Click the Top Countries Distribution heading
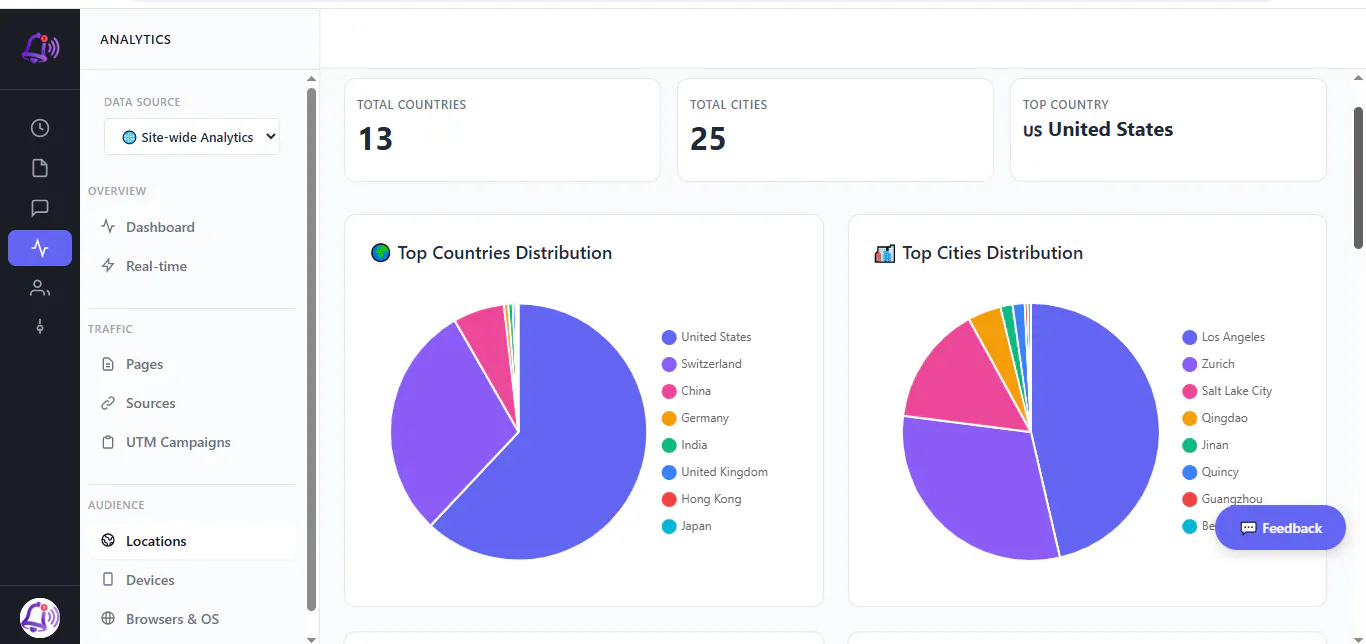The width and height of the screenshot is (1366, 644). 505,253
